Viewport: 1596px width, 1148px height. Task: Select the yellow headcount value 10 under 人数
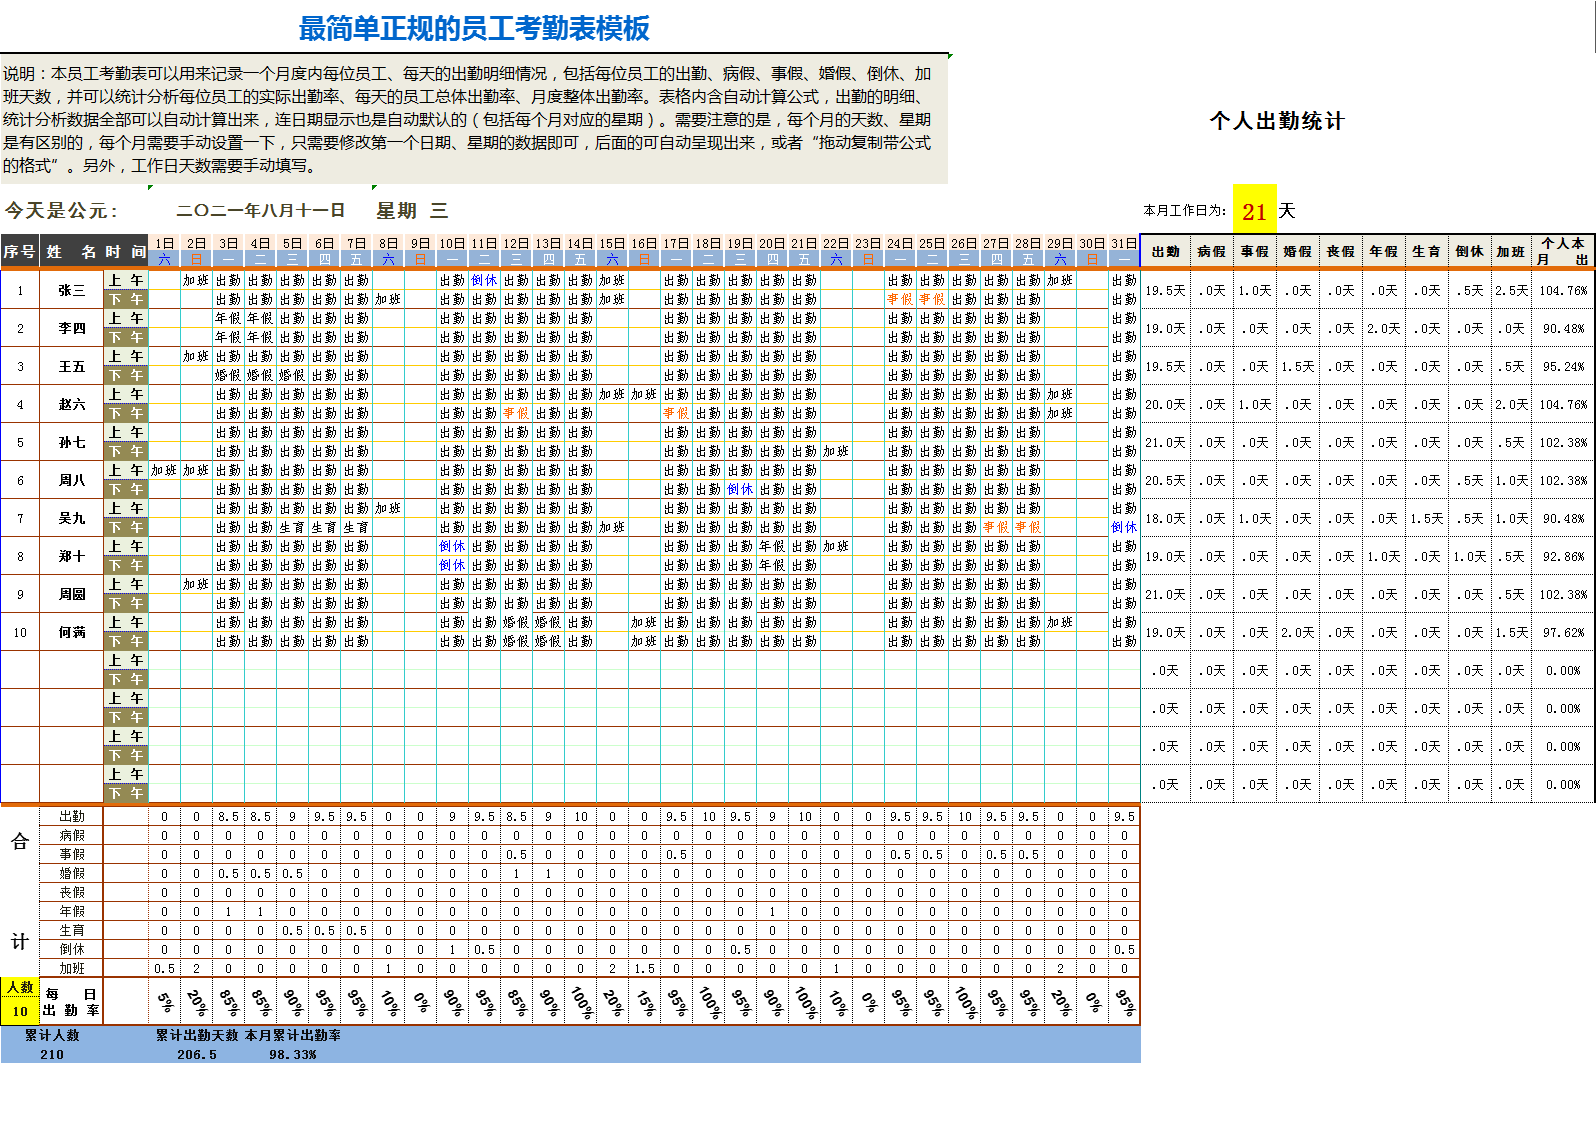(20, 1011)
